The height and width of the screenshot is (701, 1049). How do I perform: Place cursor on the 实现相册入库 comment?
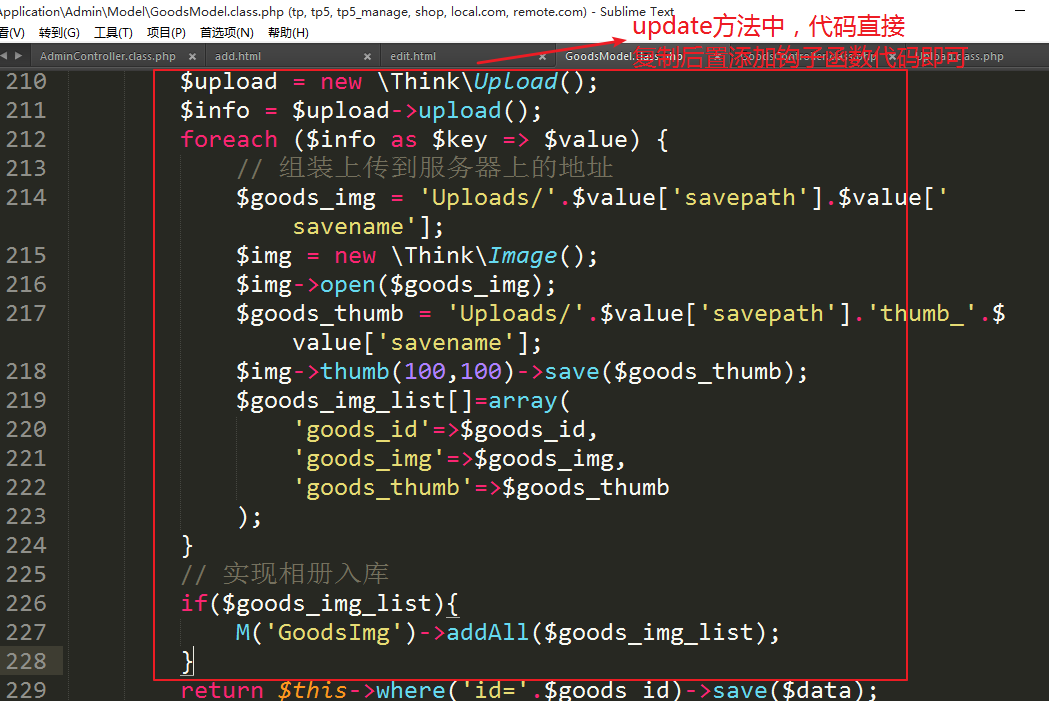(305, 574)
